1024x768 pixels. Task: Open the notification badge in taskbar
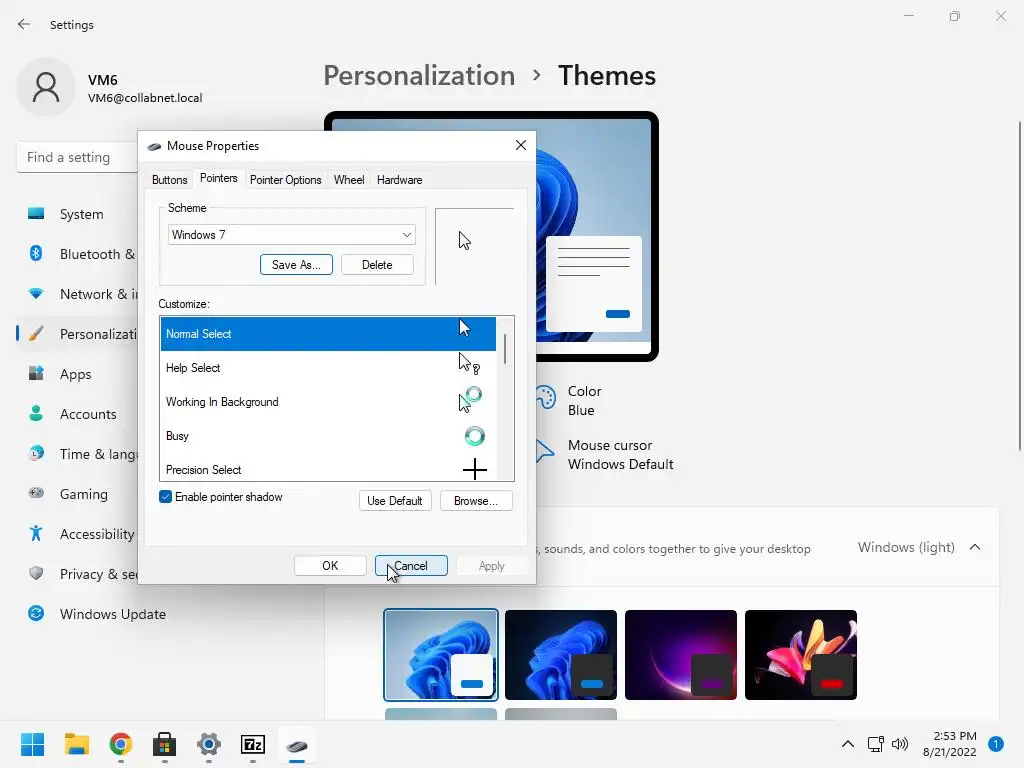(x=996, y=744)
